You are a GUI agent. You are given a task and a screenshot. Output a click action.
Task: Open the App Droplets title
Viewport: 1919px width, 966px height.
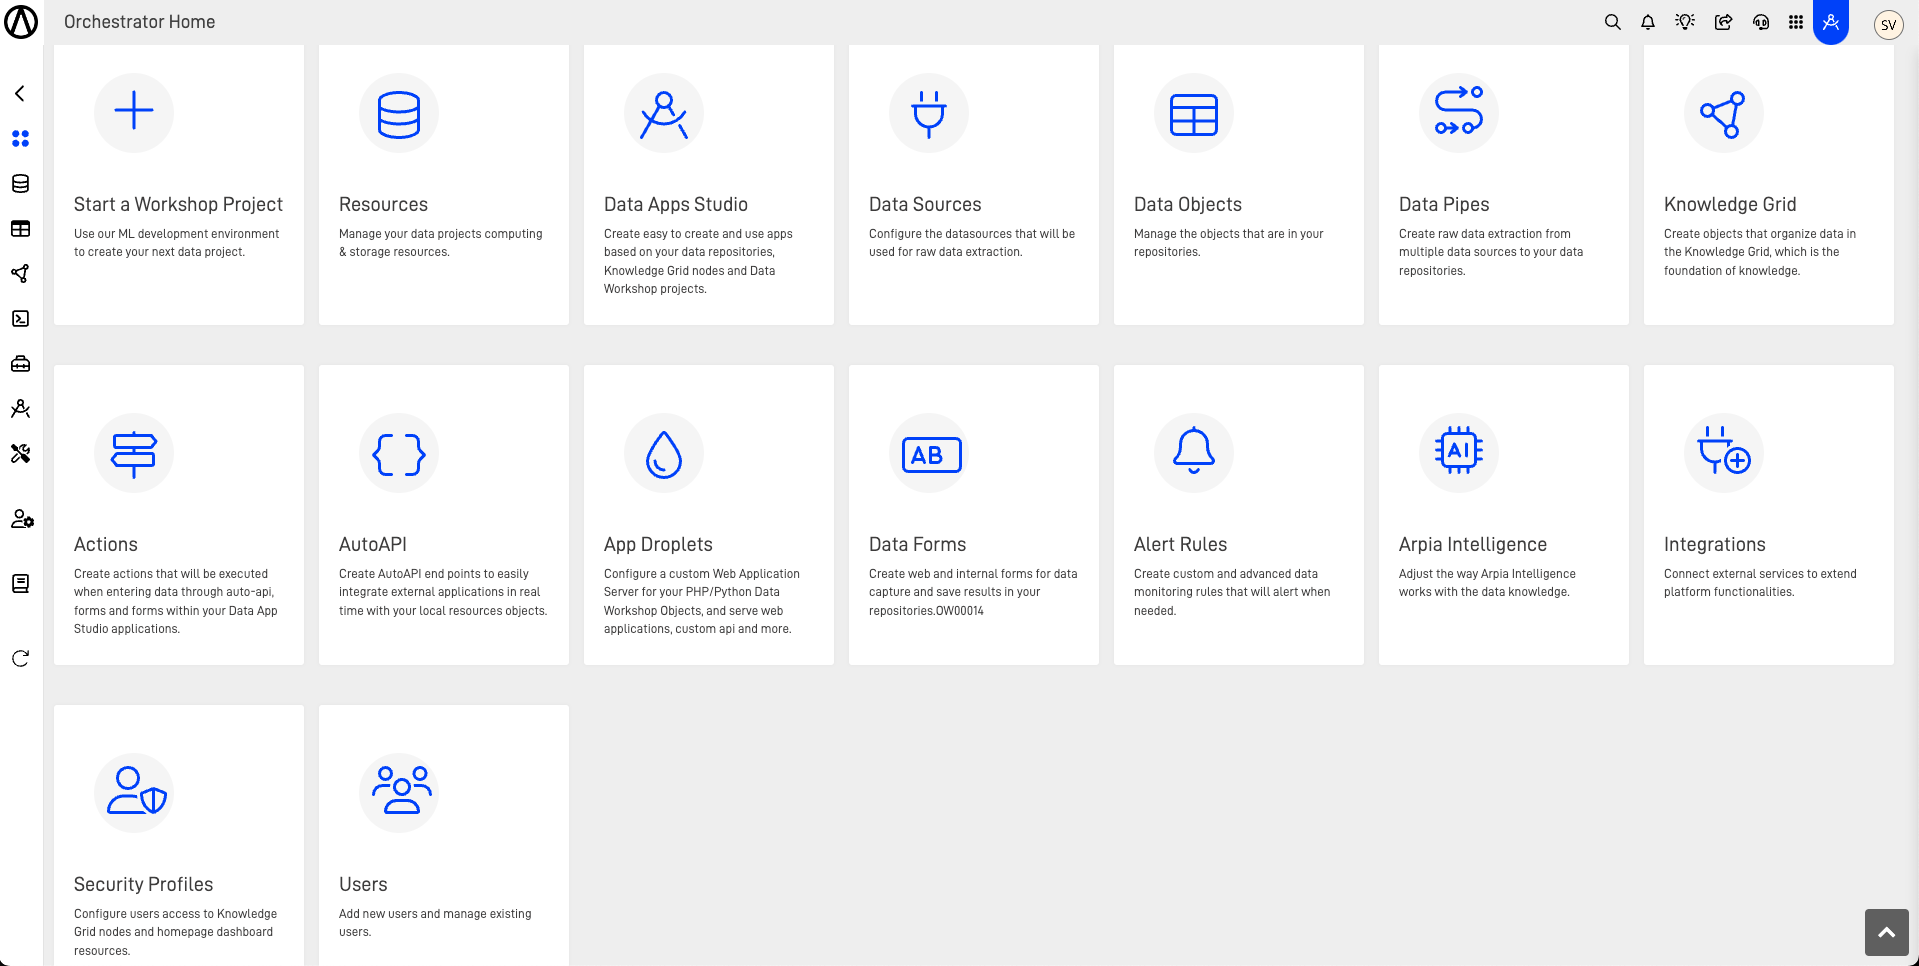(x=658, y=544)
